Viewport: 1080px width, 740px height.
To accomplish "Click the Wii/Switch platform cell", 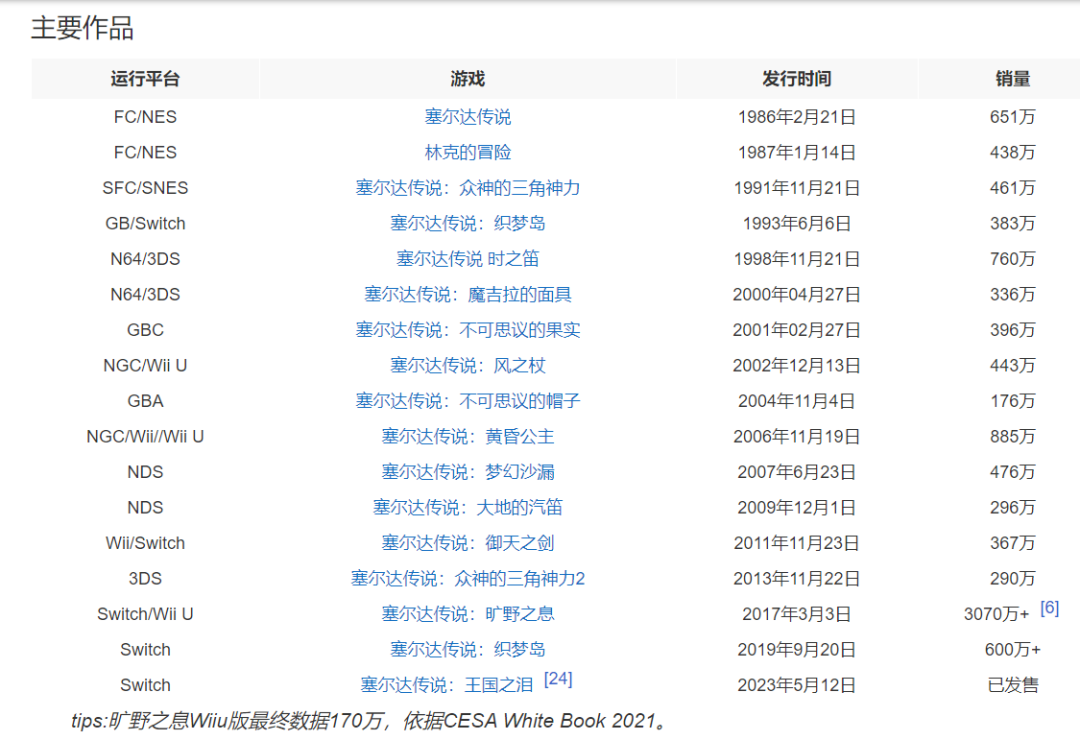I will pyautogui.click(x=145, y=542).
